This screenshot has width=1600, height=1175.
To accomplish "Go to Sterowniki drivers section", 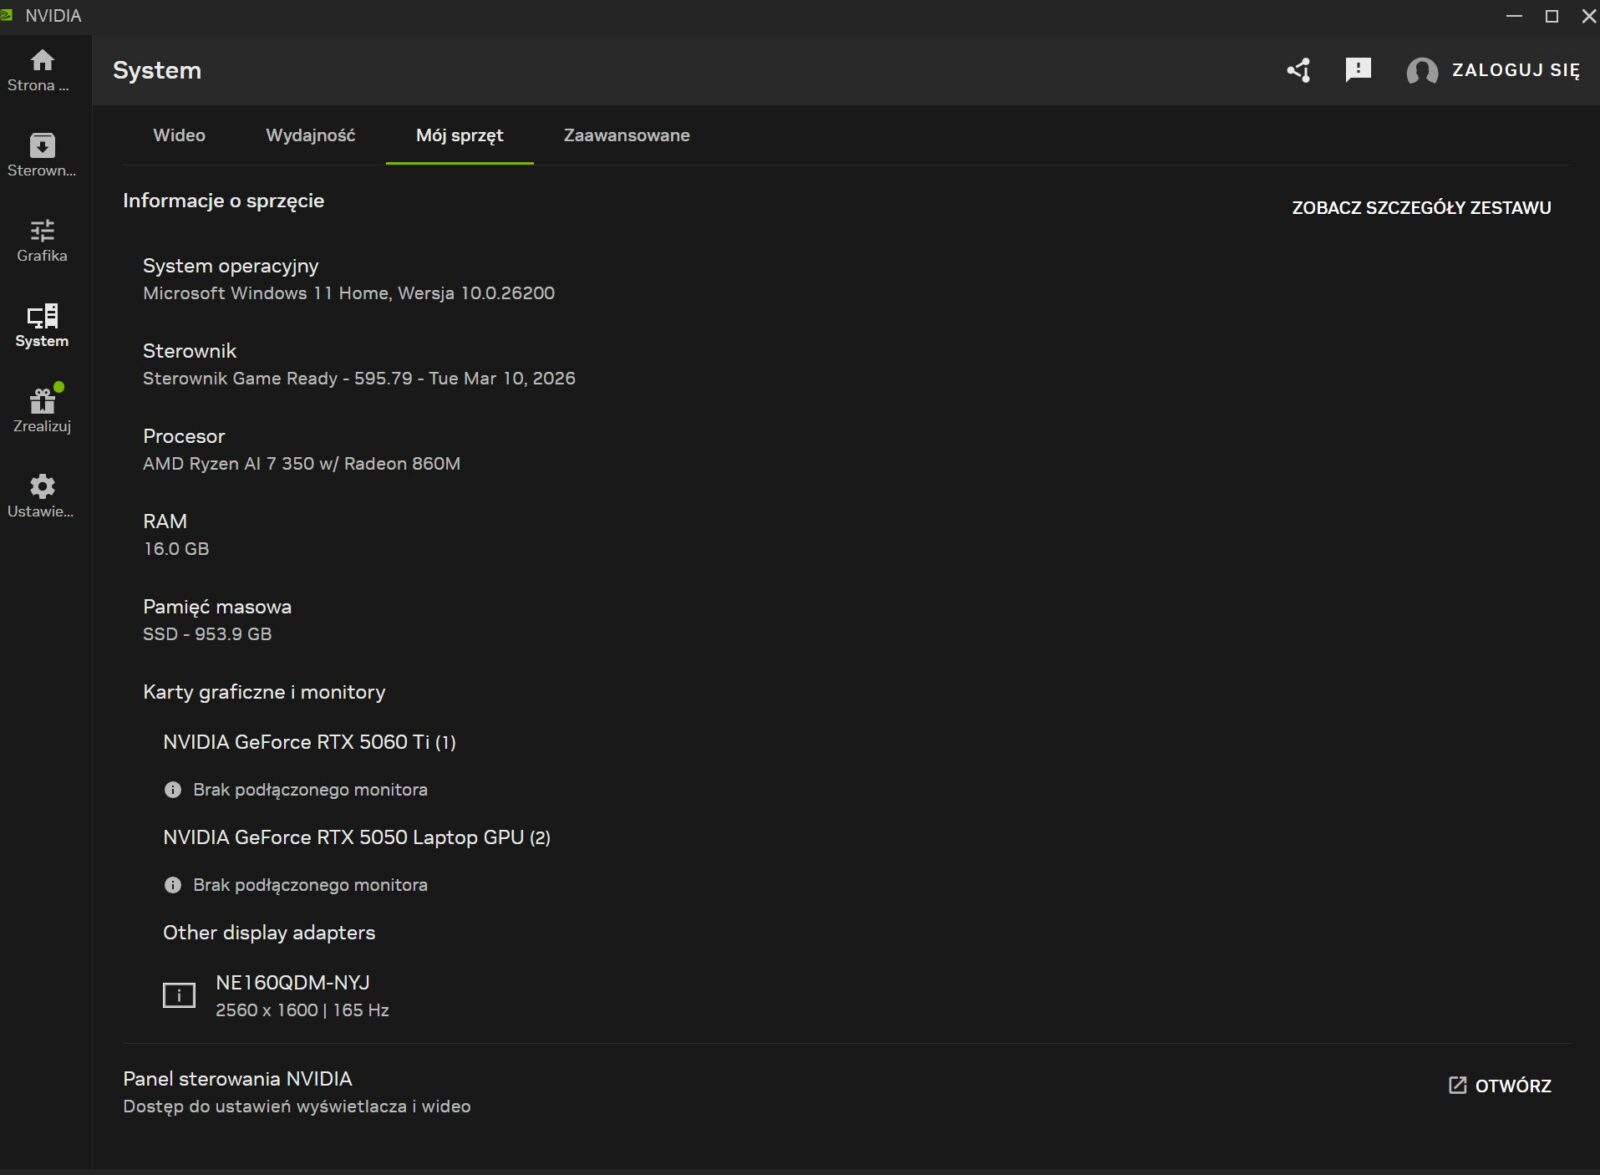I will point(42,147).
